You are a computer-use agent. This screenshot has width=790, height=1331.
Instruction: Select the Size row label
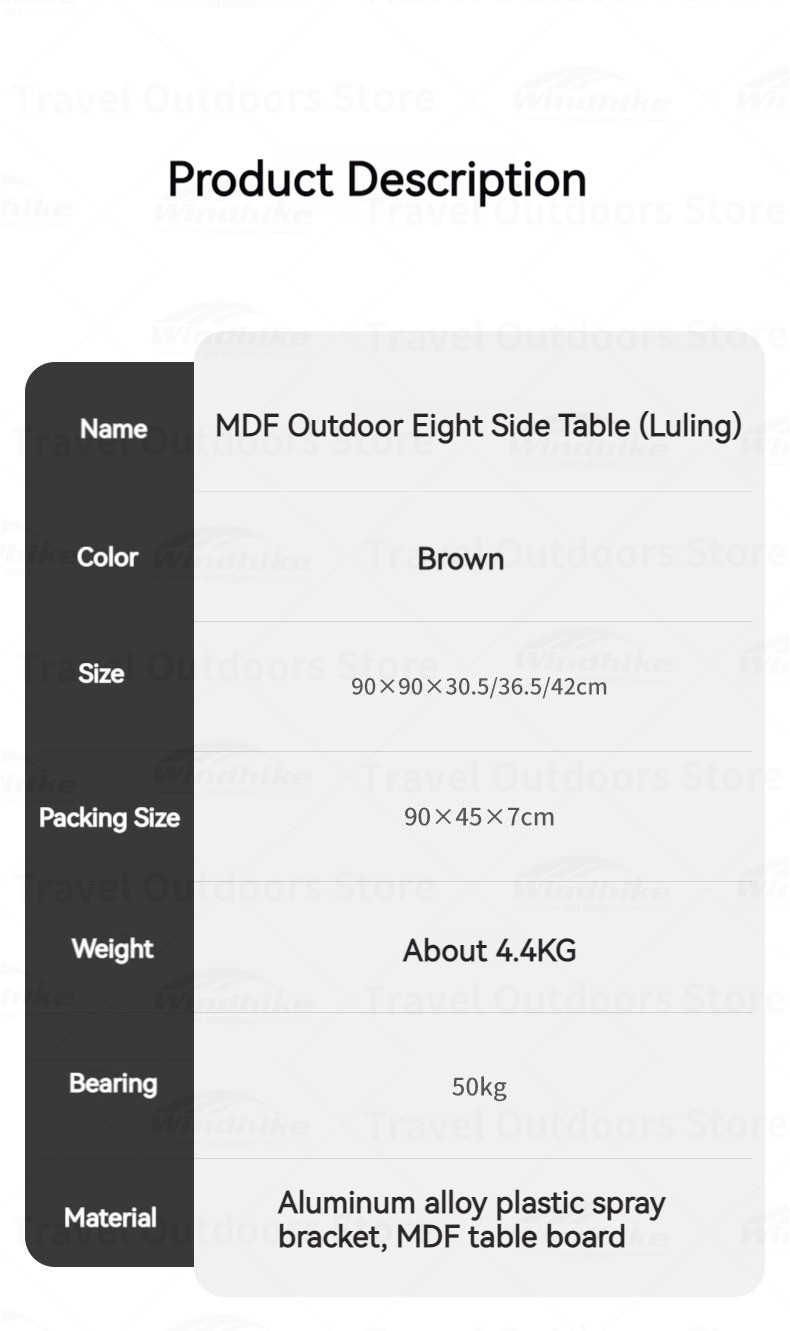[x=101, y=674]
